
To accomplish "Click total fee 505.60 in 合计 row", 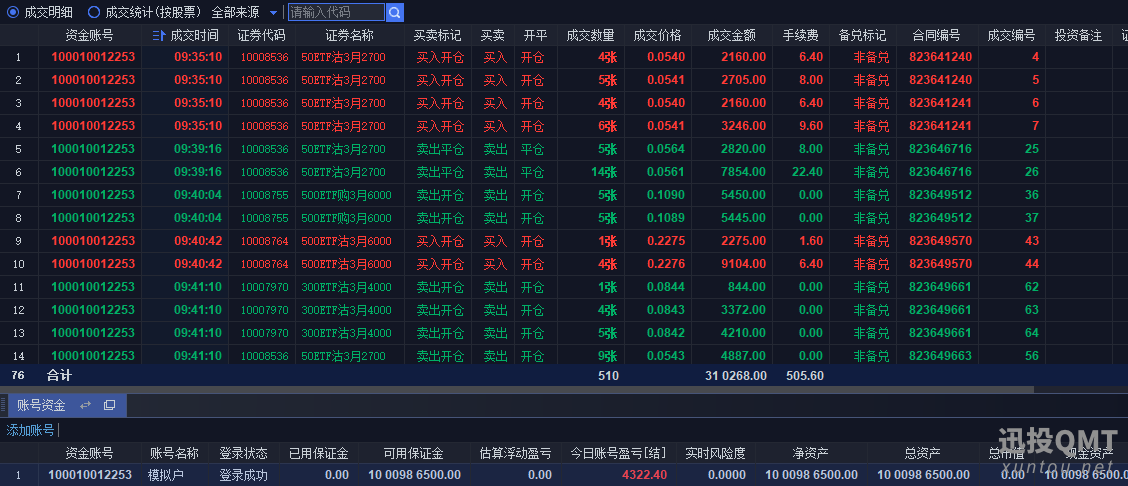I will 805,375.
